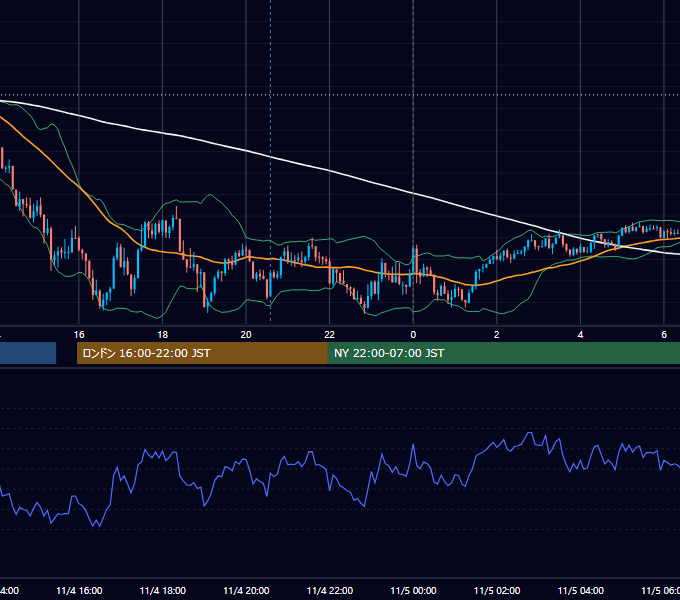The image size is (680, 600).
Task: Select the "11/4 18:00" date label
Action: point(163,590)
